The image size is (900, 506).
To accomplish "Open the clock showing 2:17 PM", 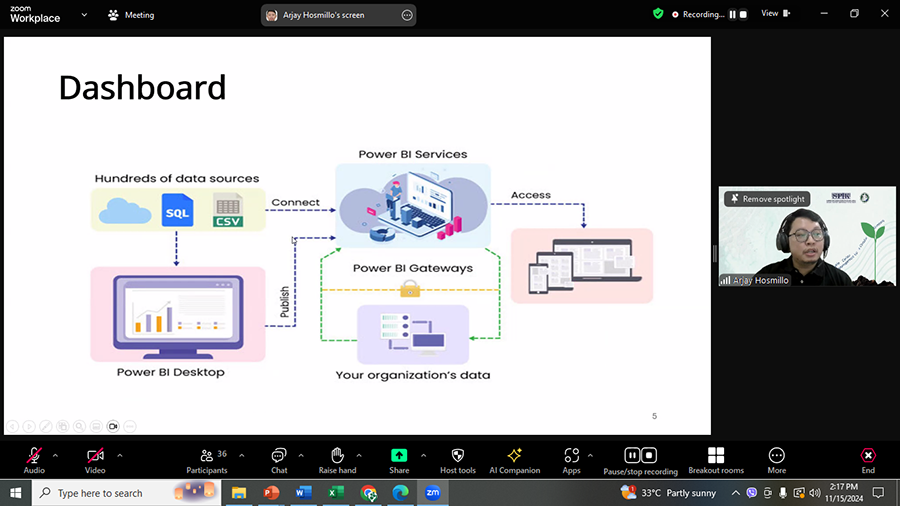I will pyautogui.click(x=844, y=493).
